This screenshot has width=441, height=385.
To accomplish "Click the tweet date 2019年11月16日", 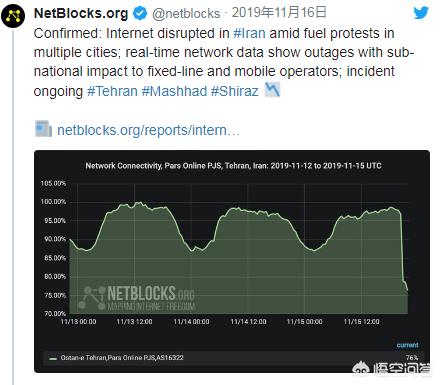I will click(x=279, y=13).
